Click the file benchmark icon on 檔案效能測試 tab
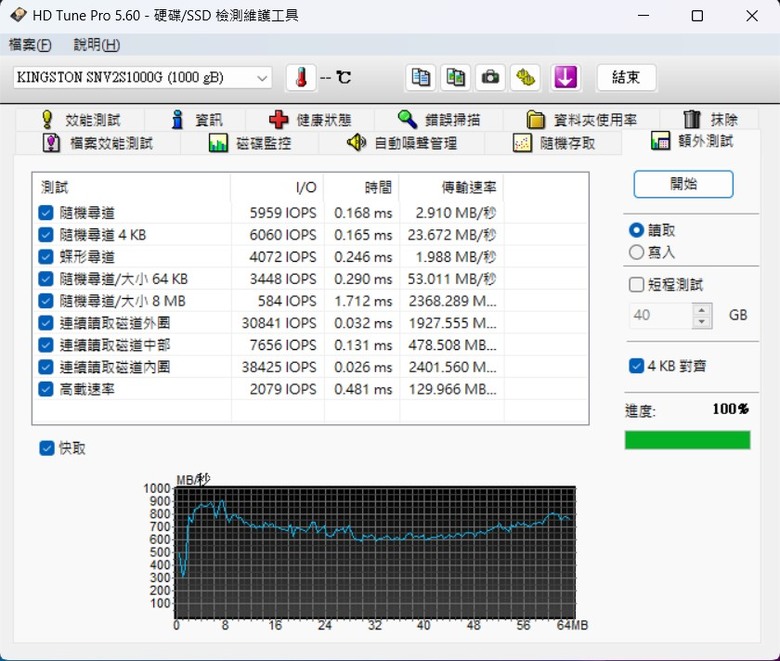This screenshot has width=780, height=661. tap(51, 143)
